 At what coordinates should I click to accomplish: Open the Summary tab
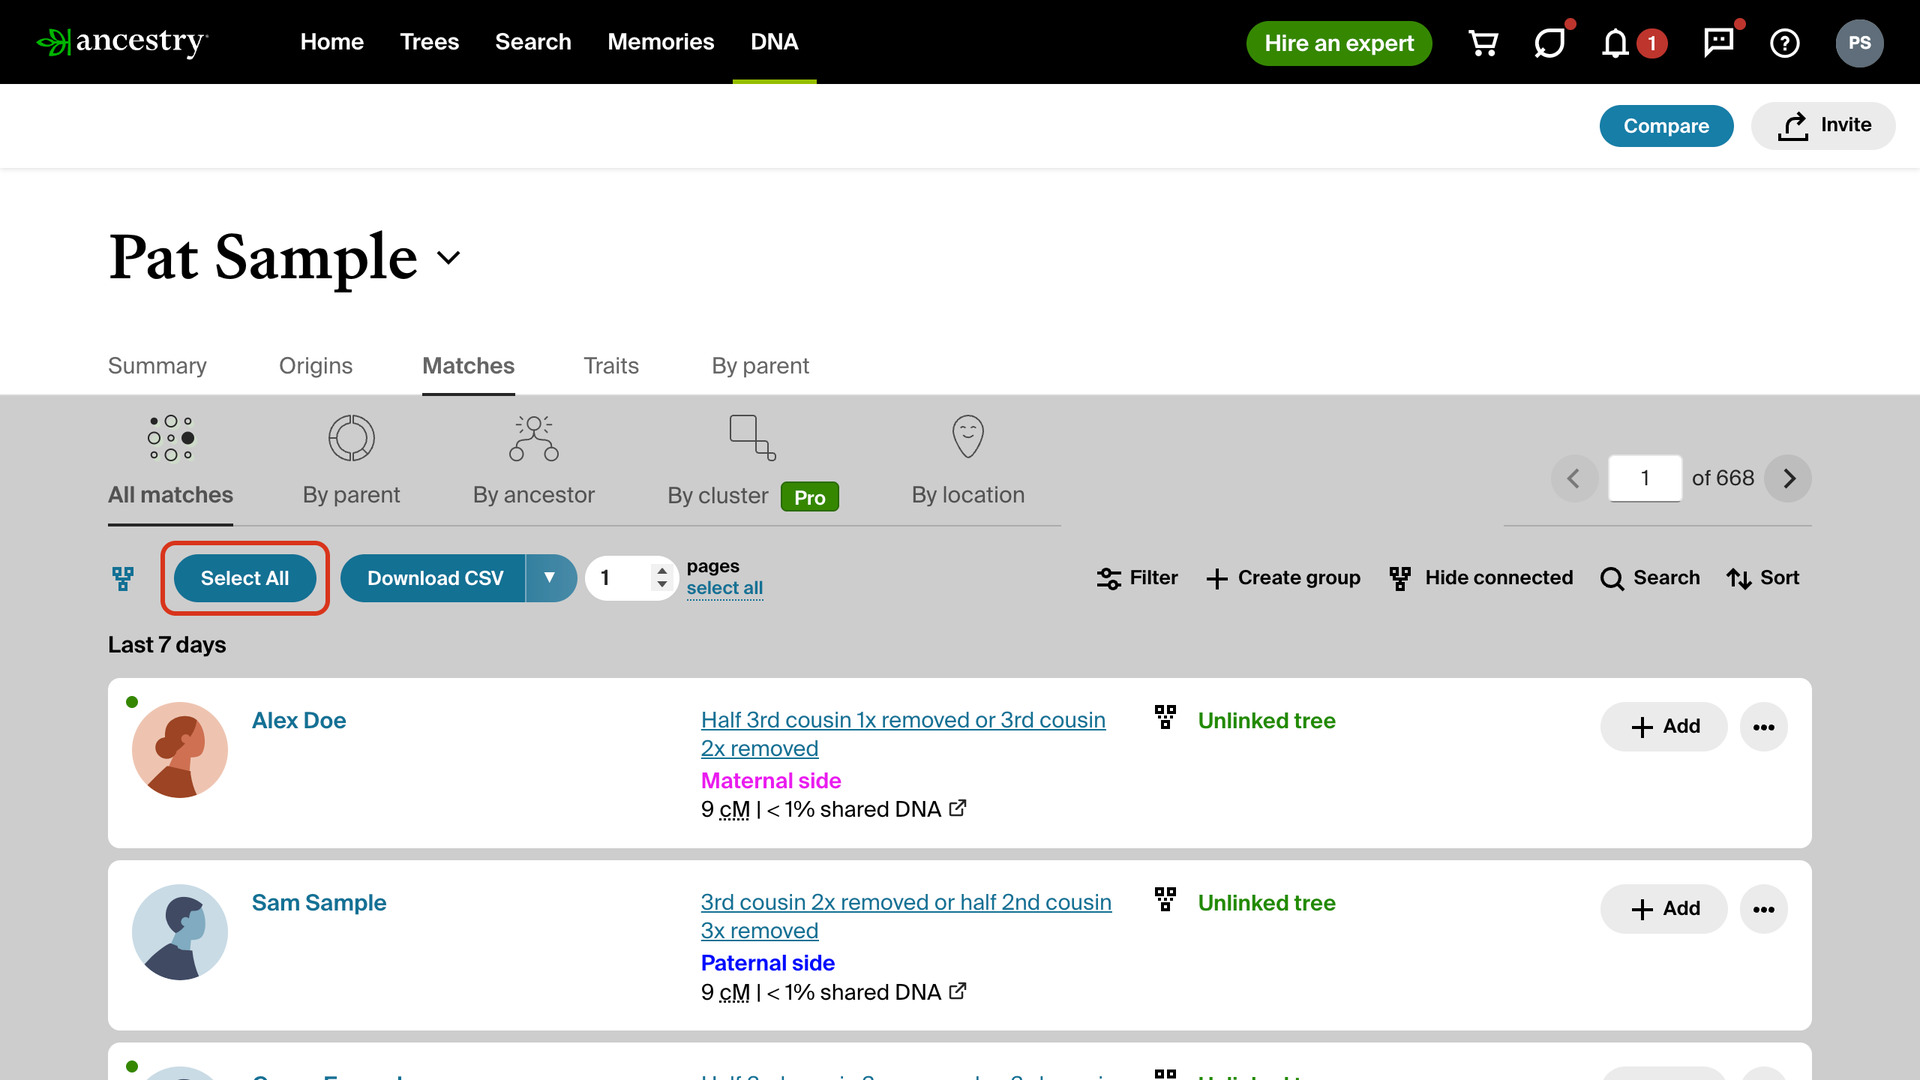pos(157,366)
